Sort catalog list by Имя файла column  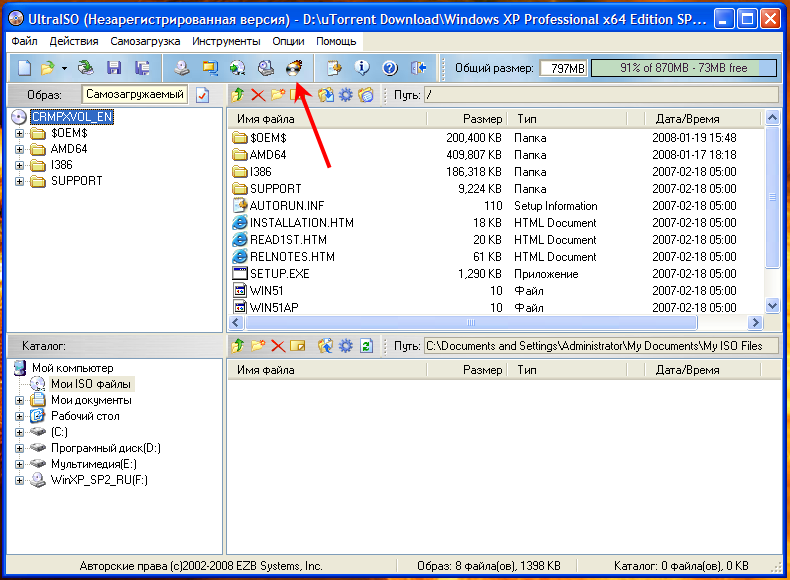[327, 370]
